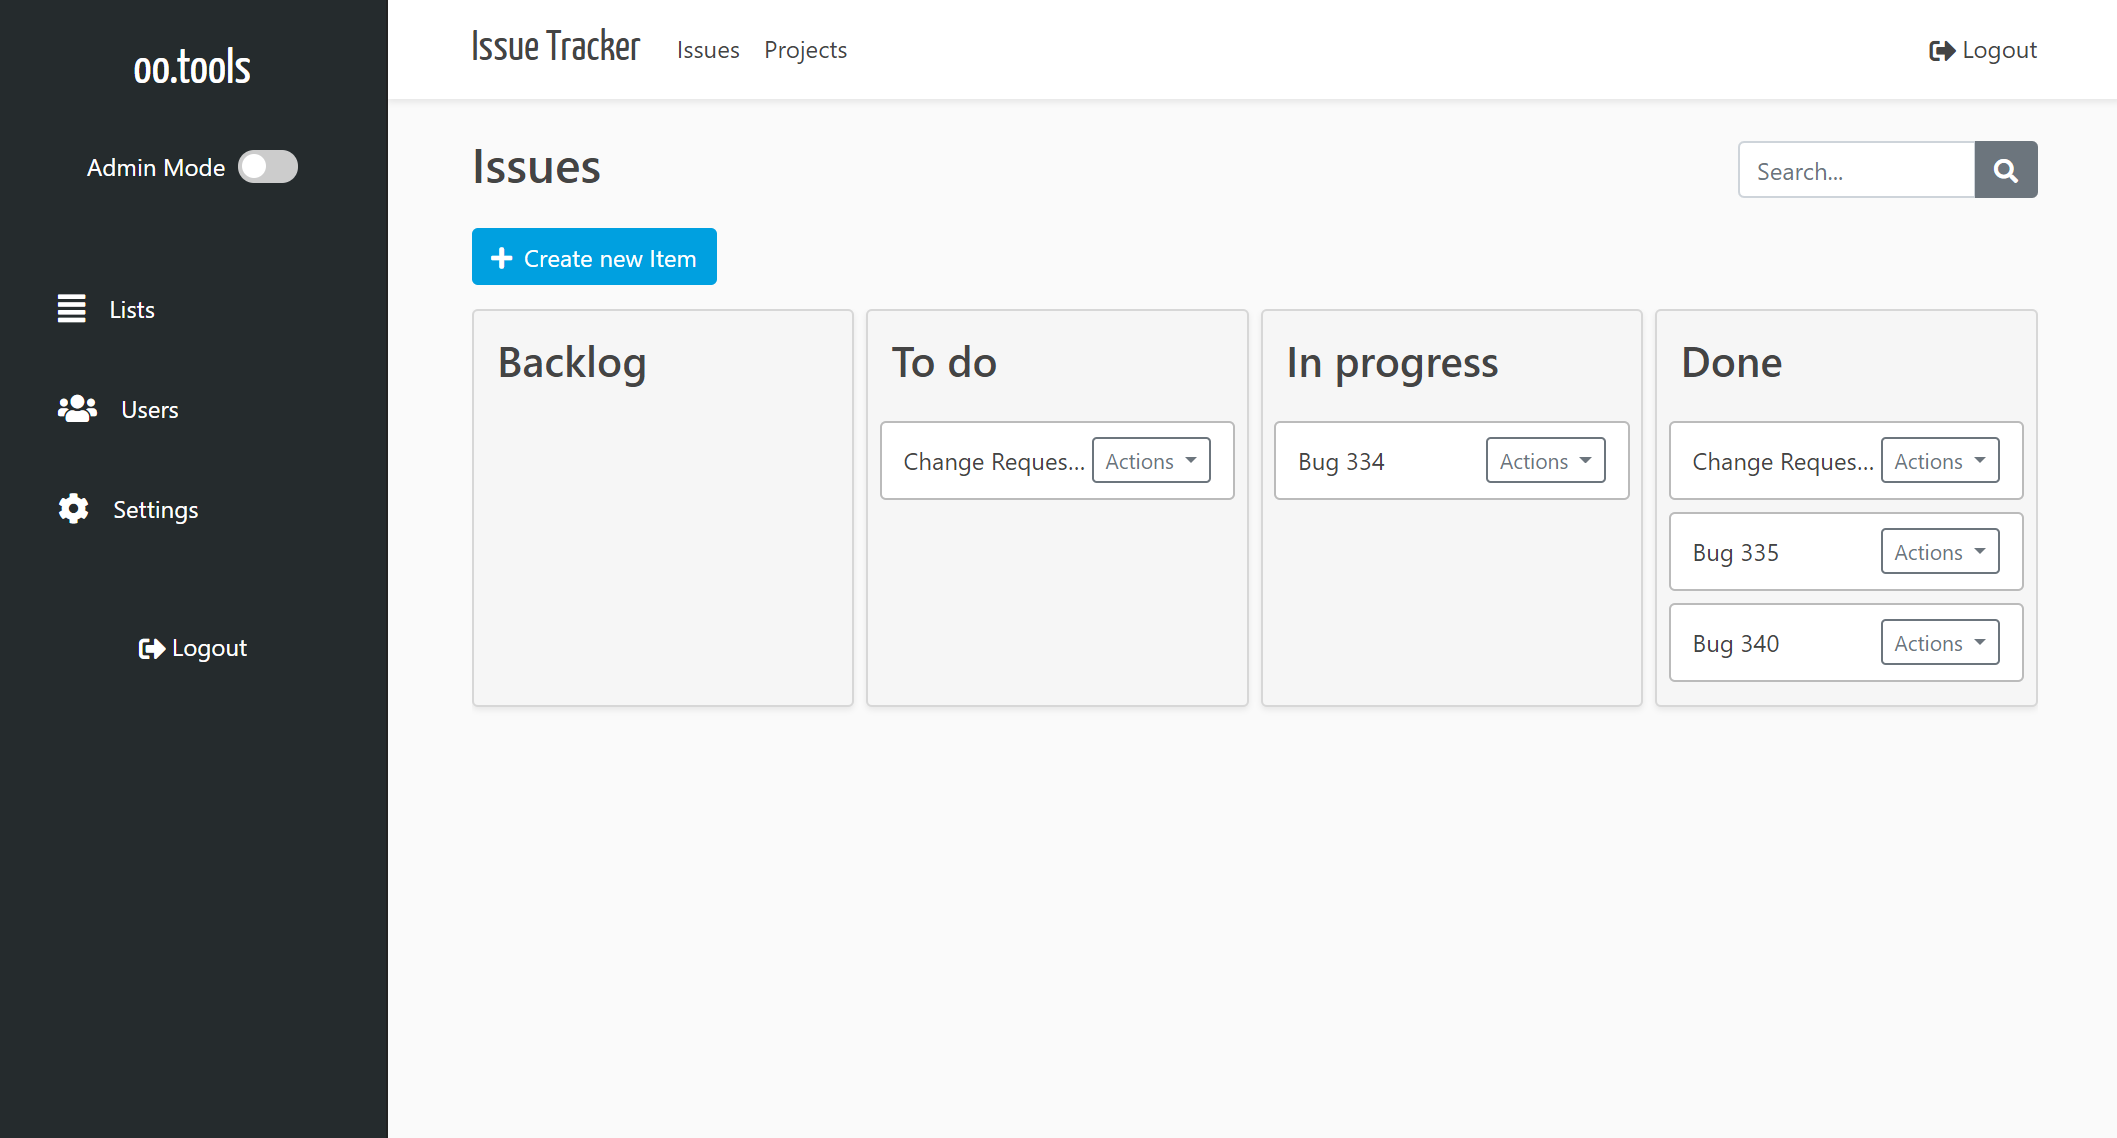Open Actions for To do Change Request
The width and height of the screenshot is (2117, 1138).
(1150, 461)
